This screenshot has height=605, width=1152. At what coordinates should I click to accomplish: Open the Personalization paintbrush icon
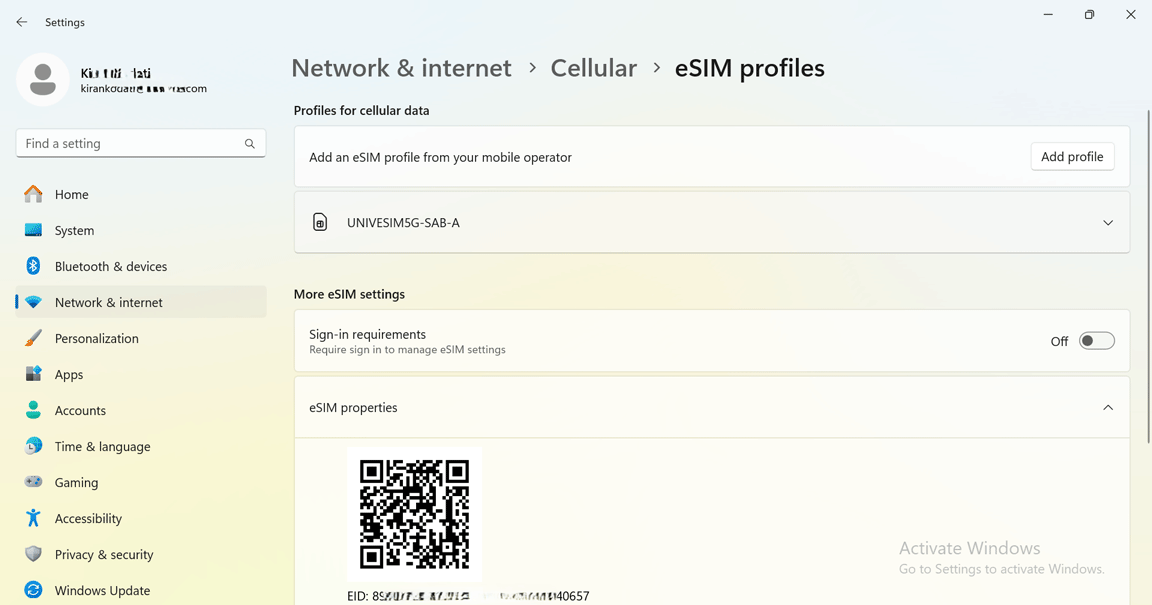pyautogui.click(x=34, y=338)
